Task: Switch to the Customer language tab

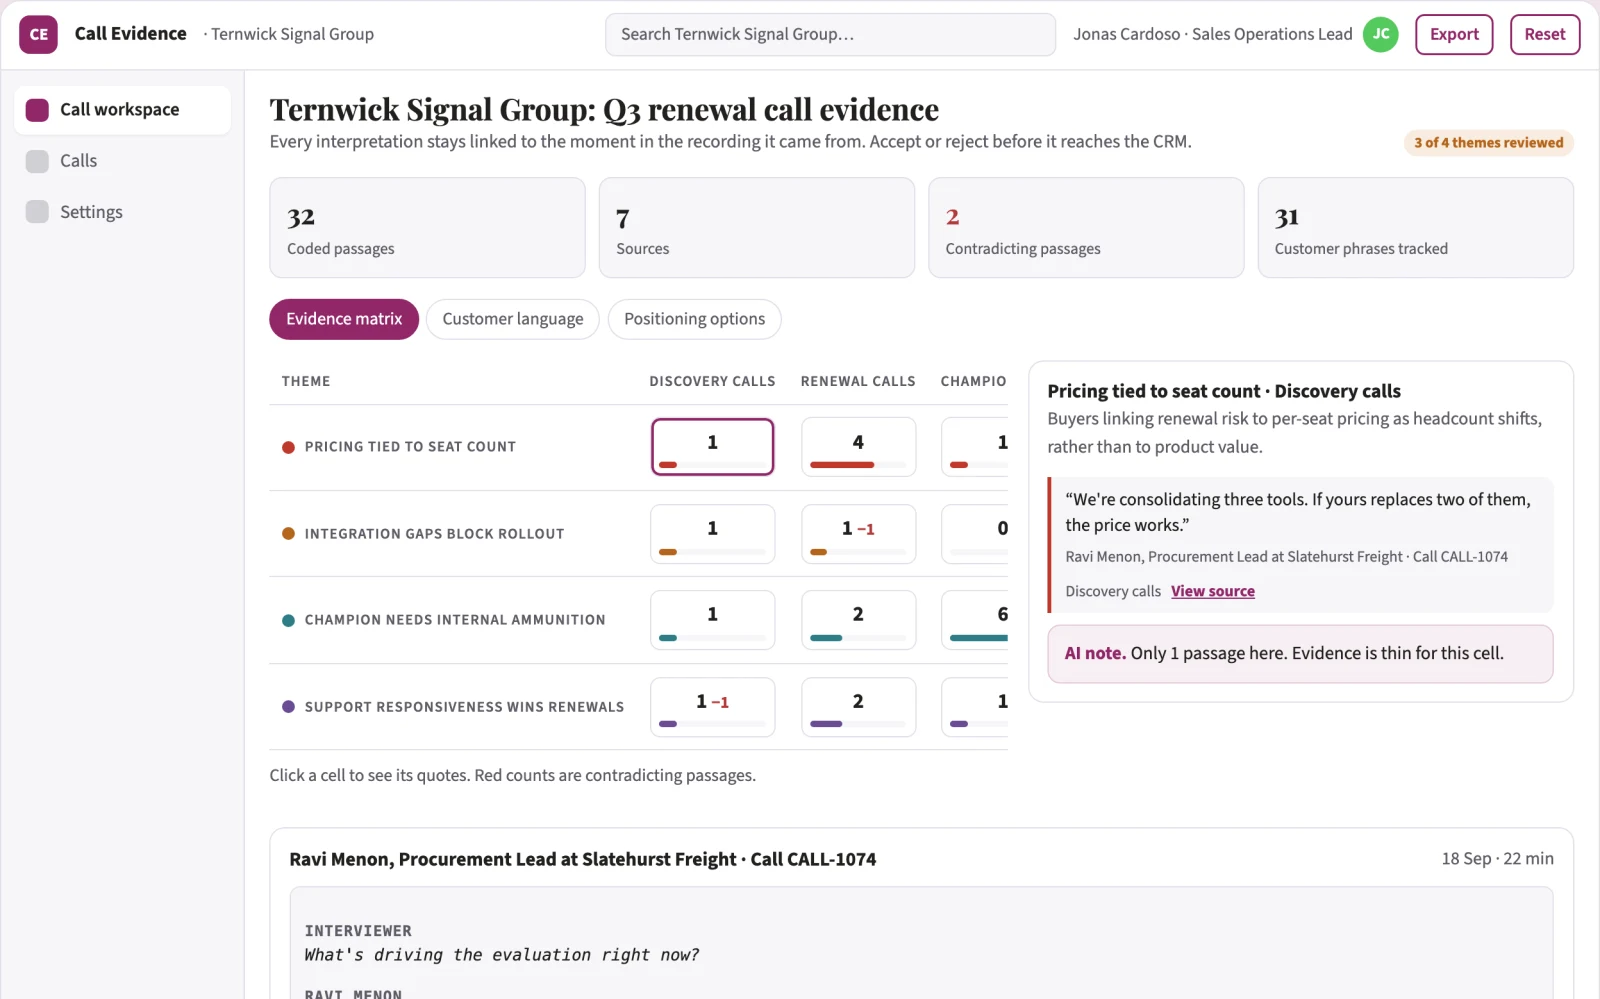Action: (x=513, y=319)
